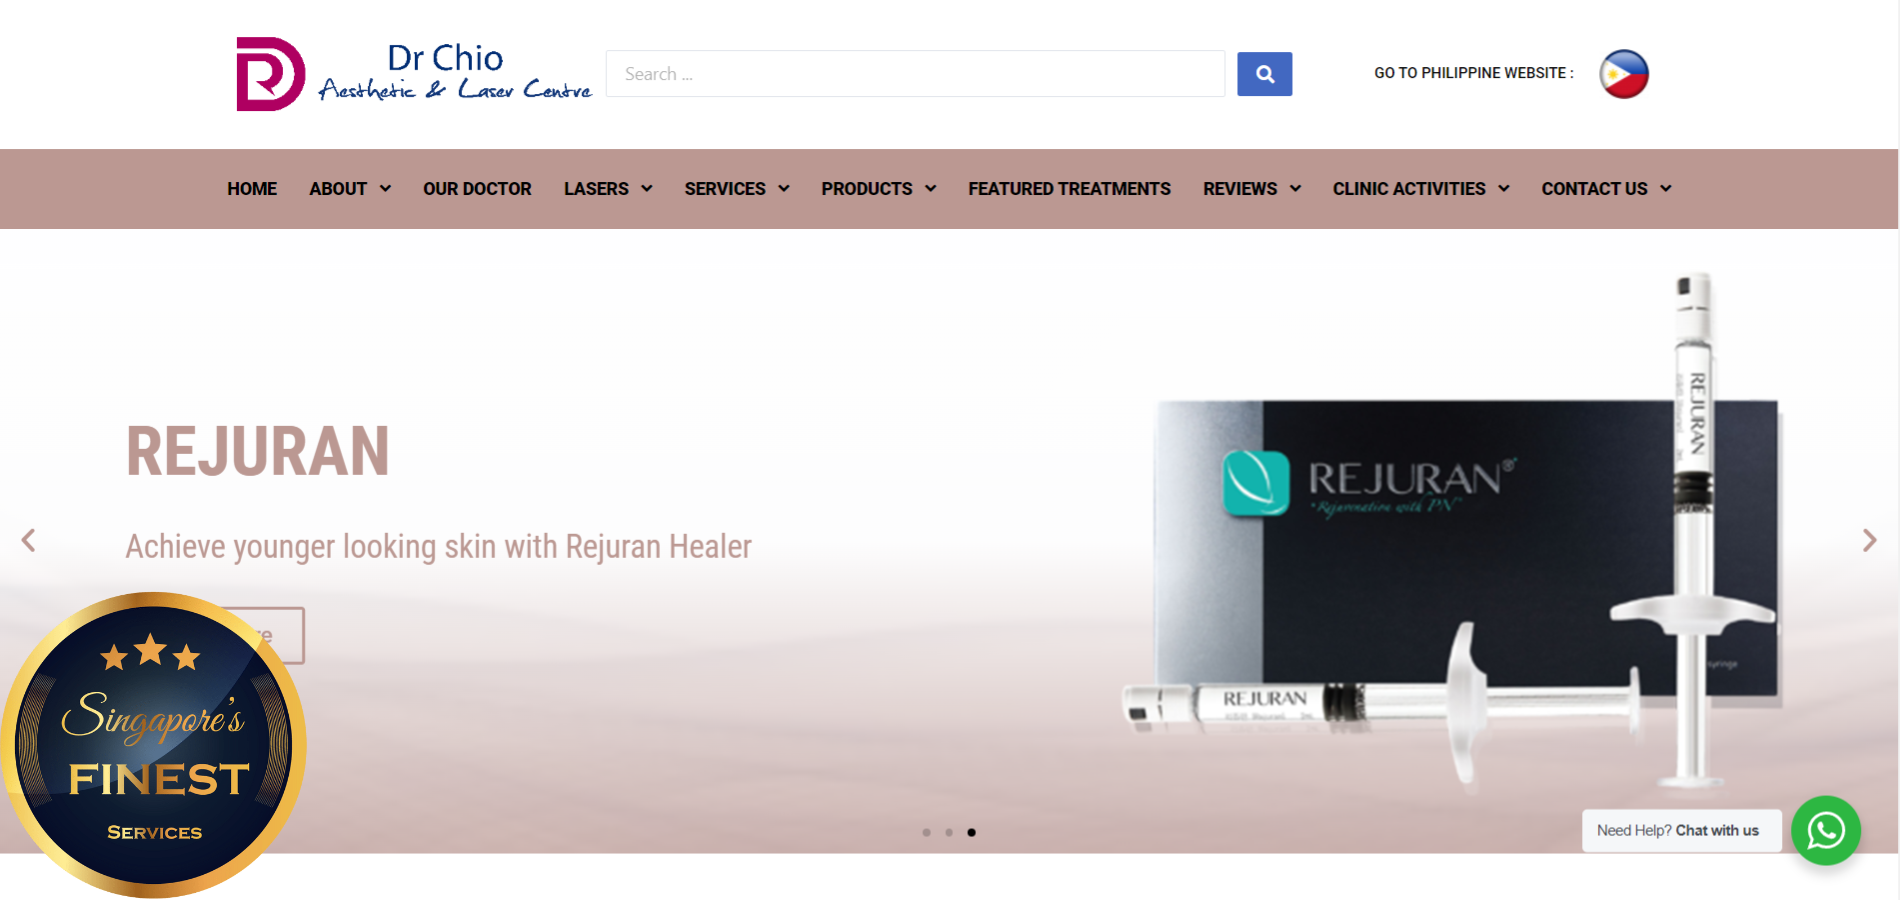This screenshot has width=1900, height=900.
Task: Click into the Search input field
Action: coord(915,74)
